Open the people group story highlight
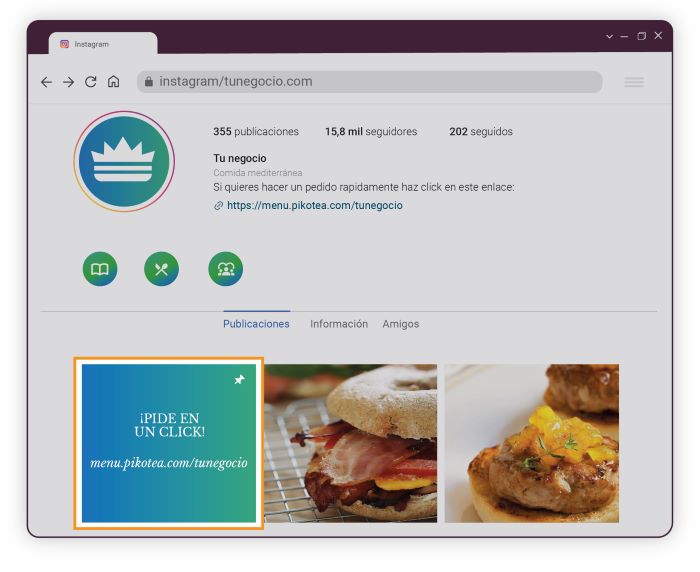The image size is (700, 572). point(225,269)
